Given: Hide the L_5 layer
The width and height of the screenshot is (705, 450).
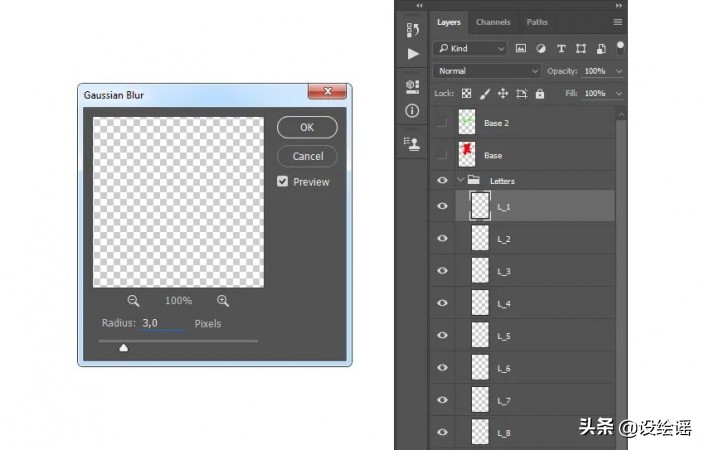Looking at the screenshot, I should pos(442,335).
